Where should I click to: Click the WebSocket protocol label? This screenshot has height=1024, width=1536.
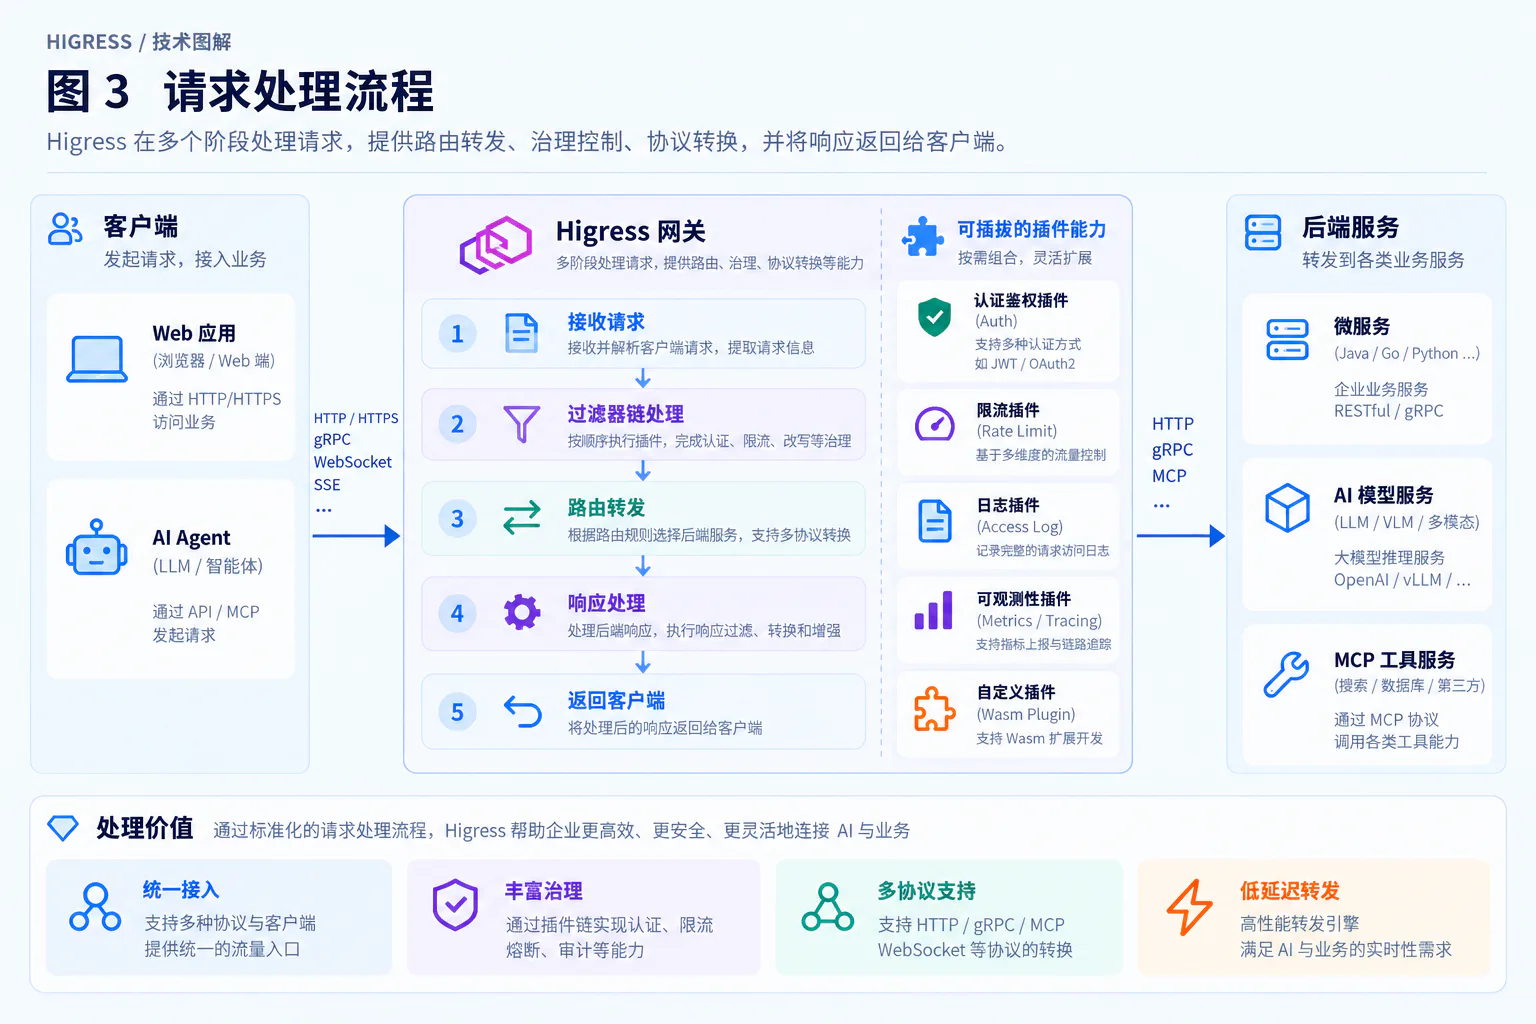click(x=353, y=462)
